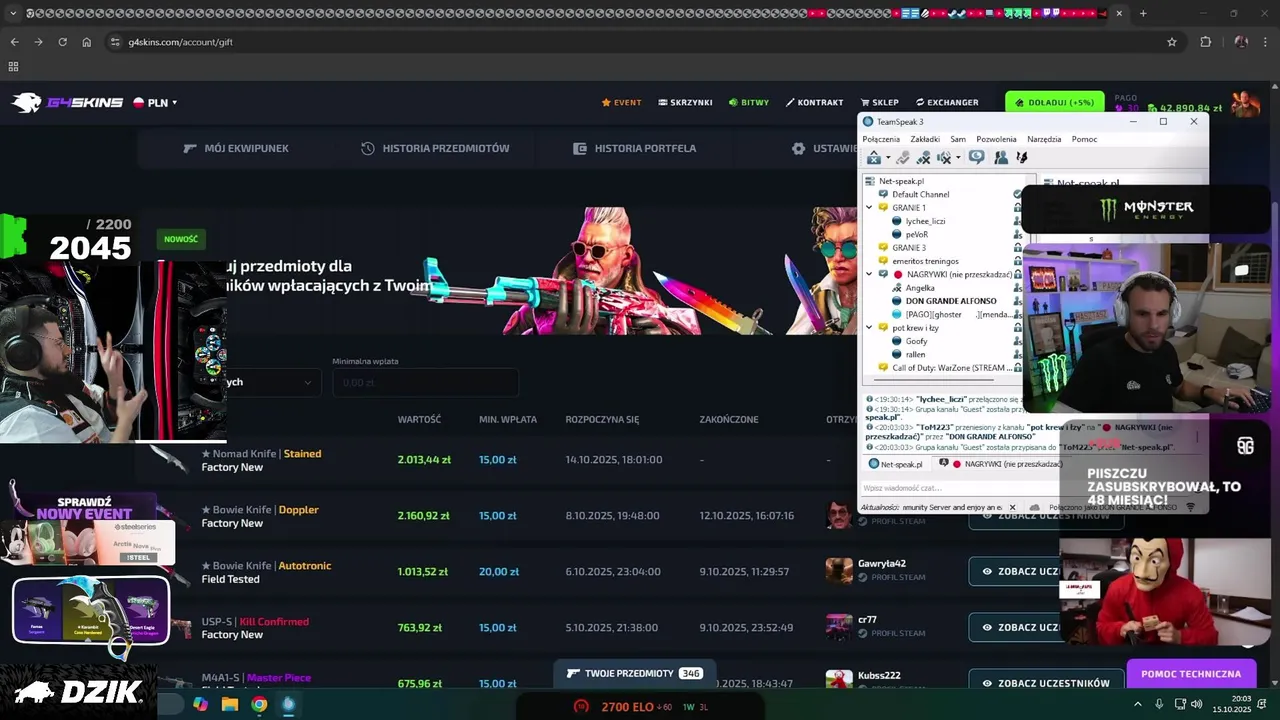Open the PLN currency dropdown

(x=156, y=102)
